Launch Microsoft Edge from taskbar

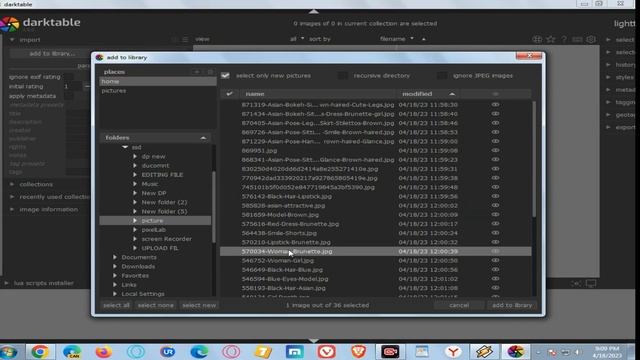pyautogui.click(x=199, y=351)
